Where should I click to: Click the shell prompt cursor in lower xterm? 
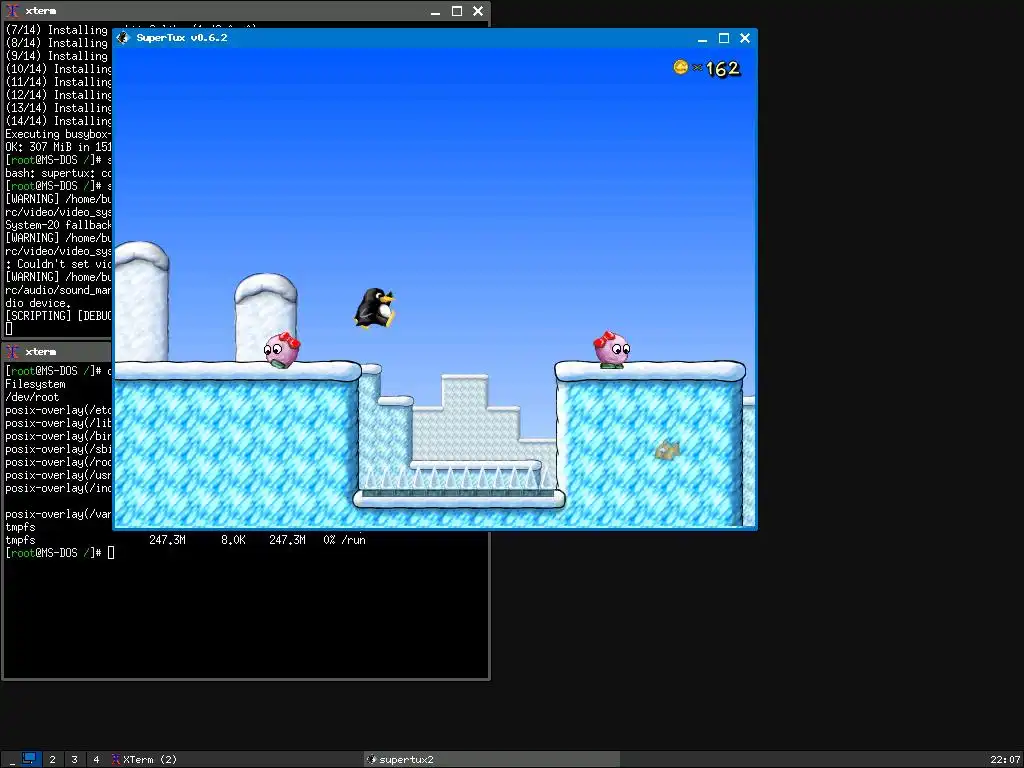click(x=111, y=553)
